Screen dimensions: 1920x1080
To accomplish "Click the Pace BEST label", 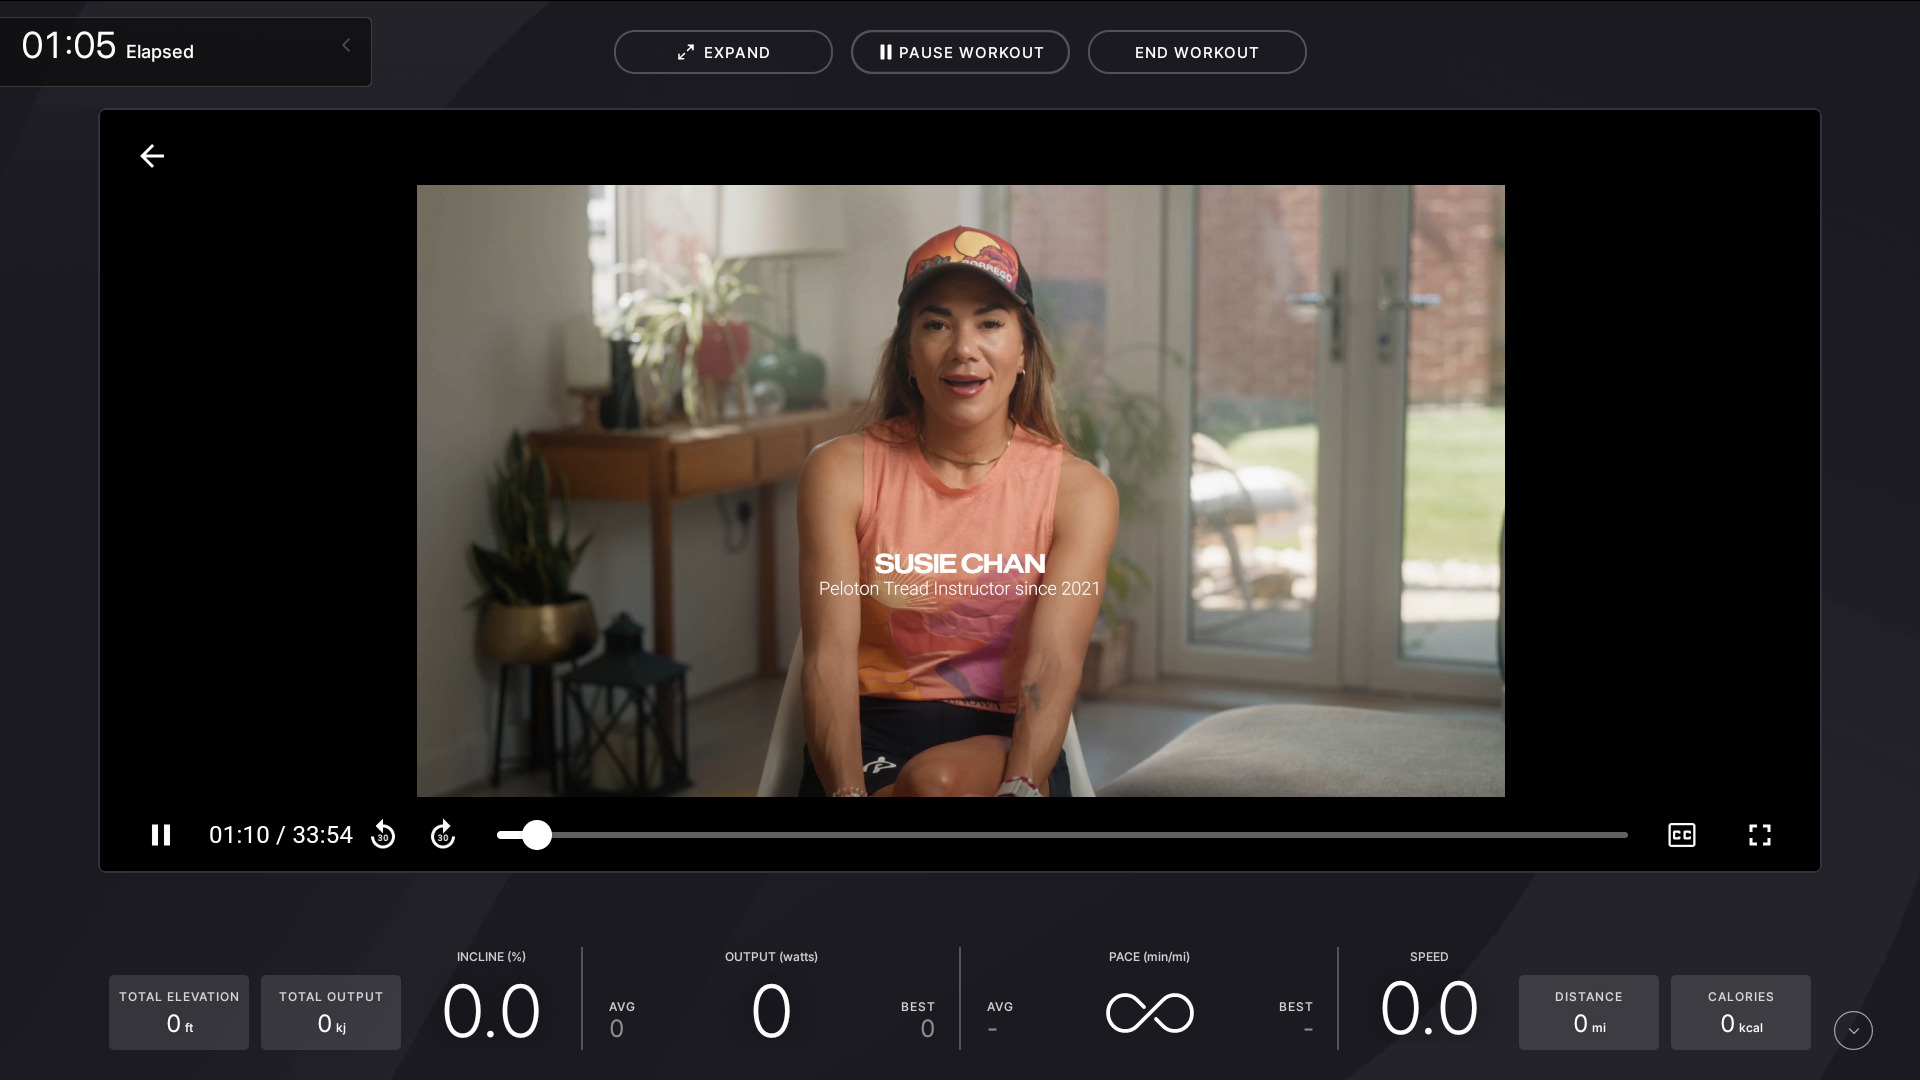I will pyautogui.click(x=1296, y=1007).
